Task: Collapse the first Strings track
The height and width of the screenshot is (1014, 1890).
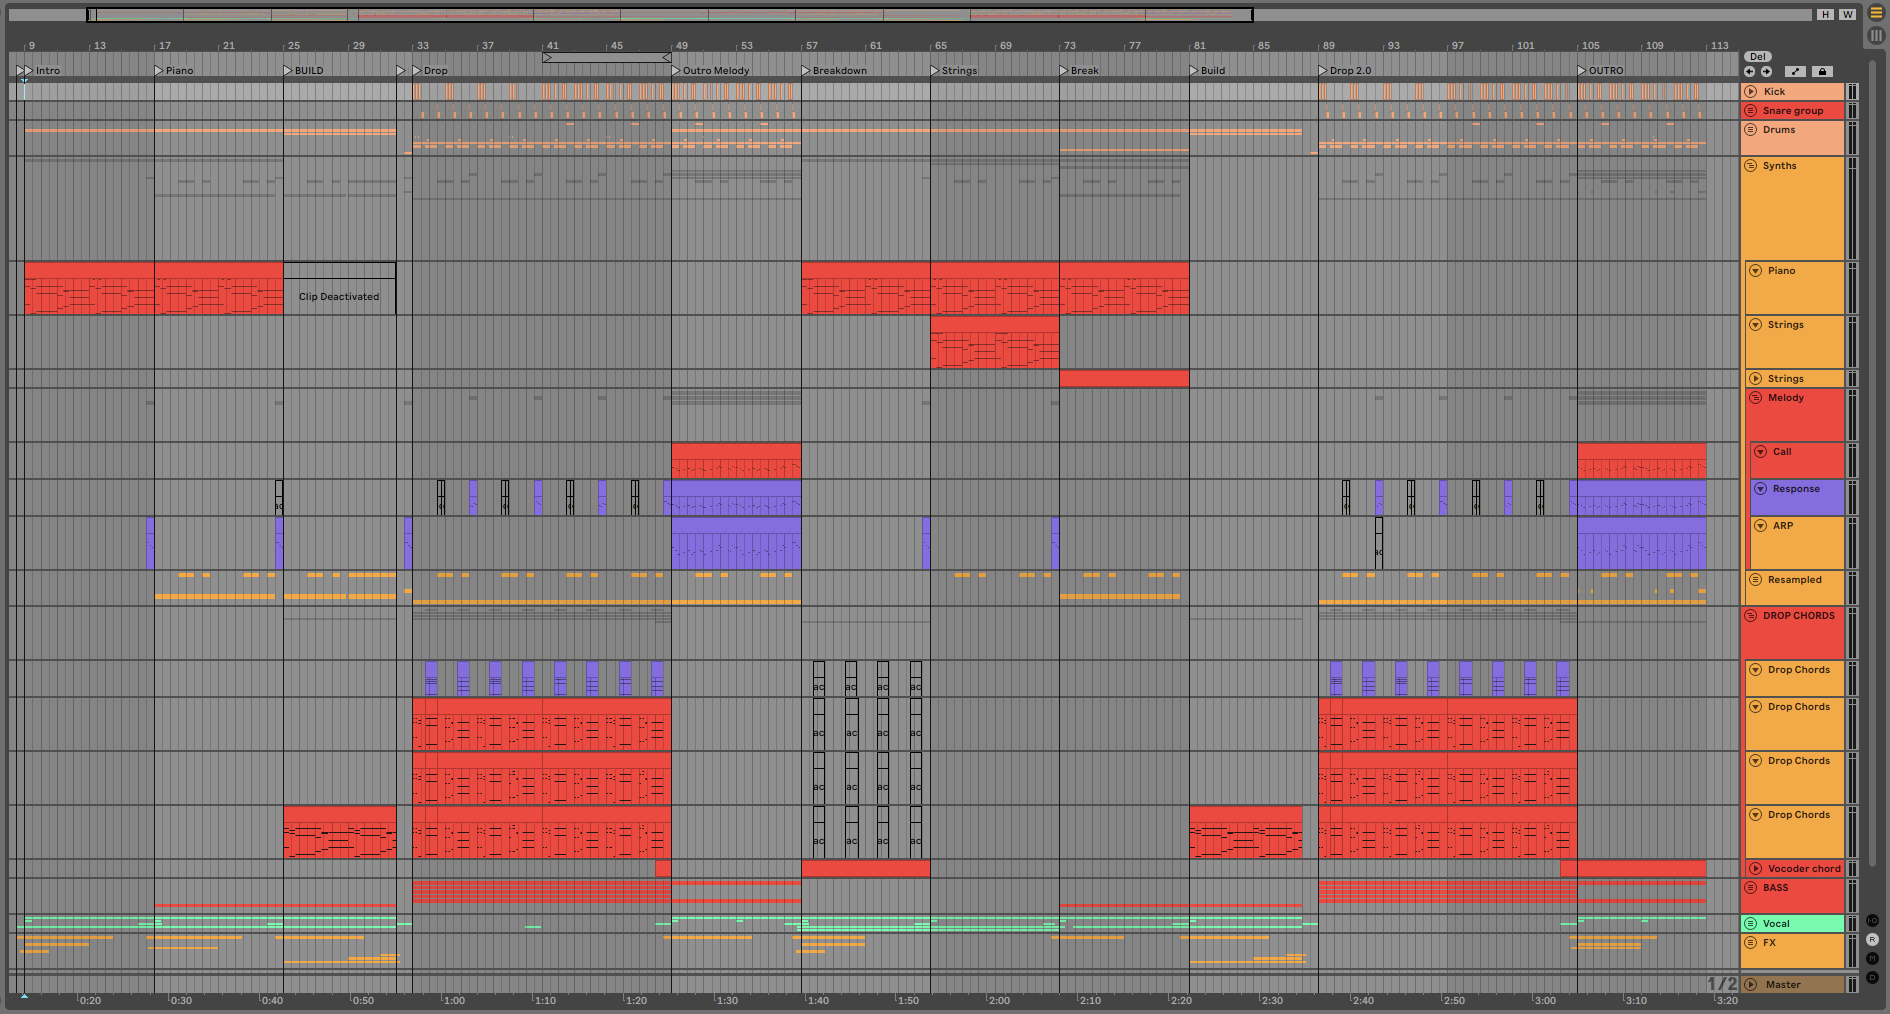Action: coord(1756,325)
